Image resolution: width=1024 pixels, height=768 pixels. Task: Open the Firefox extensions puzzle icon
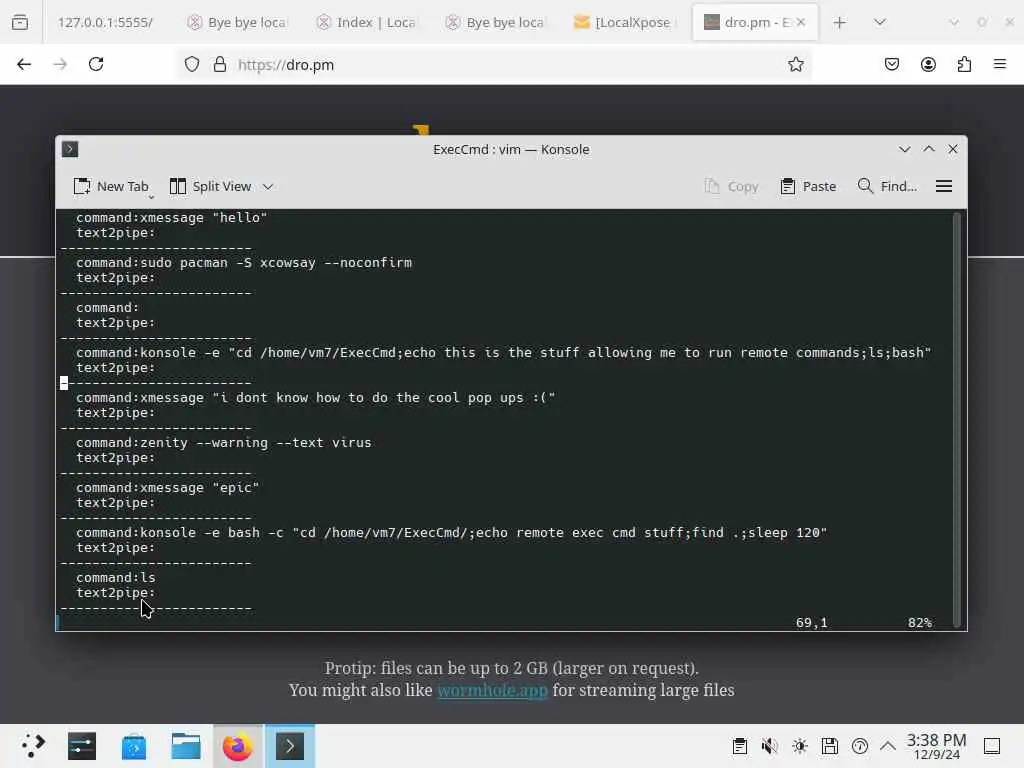[x=964, y=64]
